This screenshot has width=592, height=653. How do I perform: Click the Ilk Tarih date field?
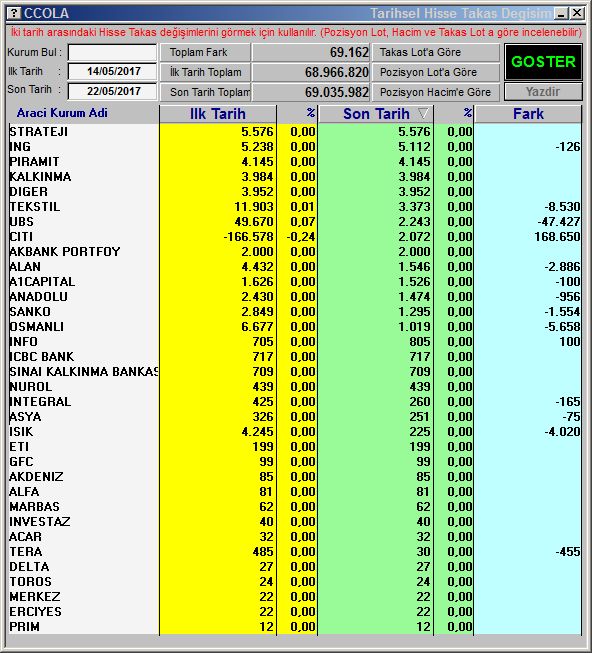(112, 71)
